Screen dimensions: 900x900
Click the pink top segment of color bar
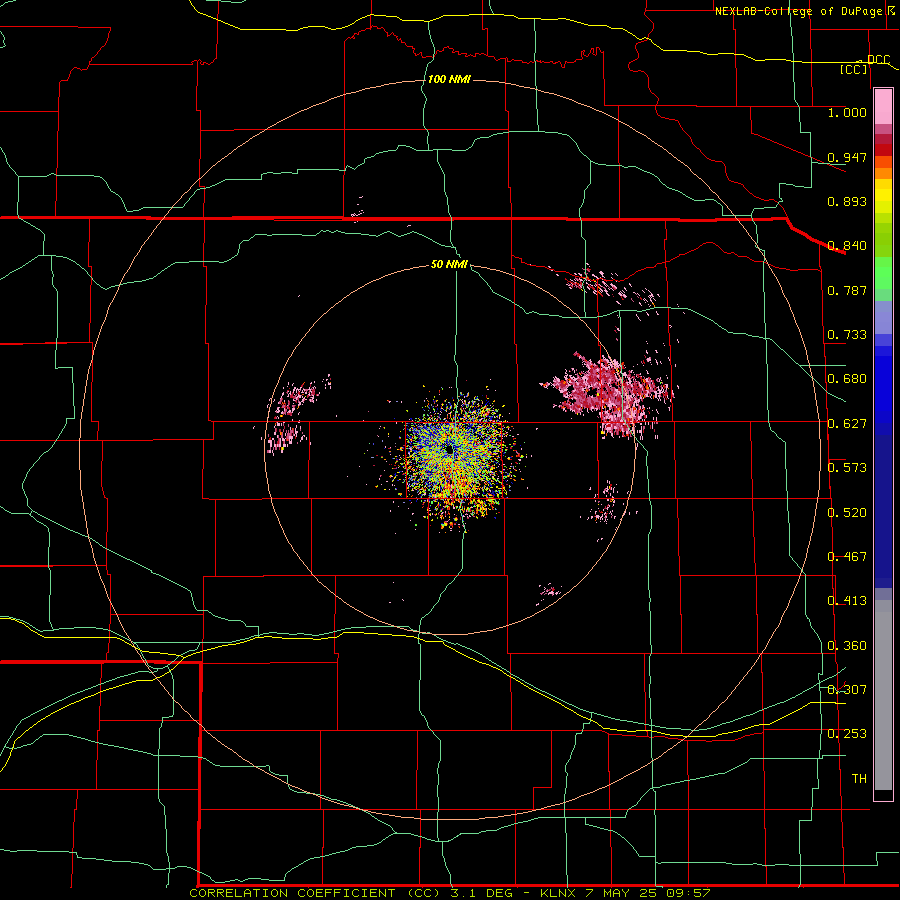point(883,106)
